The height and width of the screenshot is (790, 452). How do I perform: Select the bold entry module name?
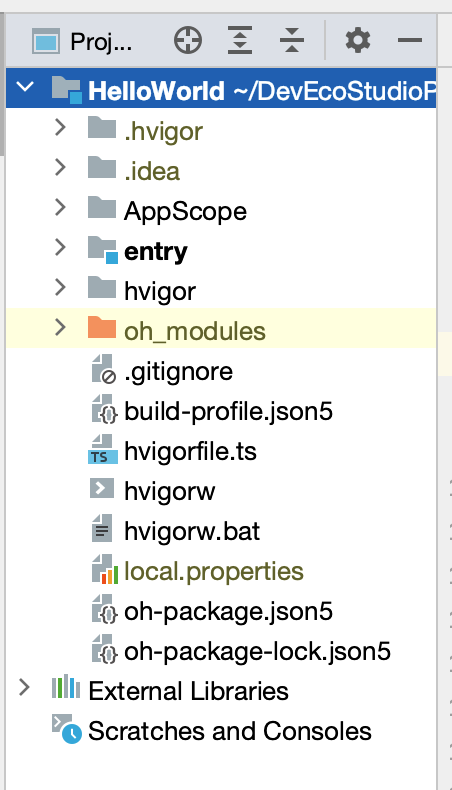[x=156, y=251]
